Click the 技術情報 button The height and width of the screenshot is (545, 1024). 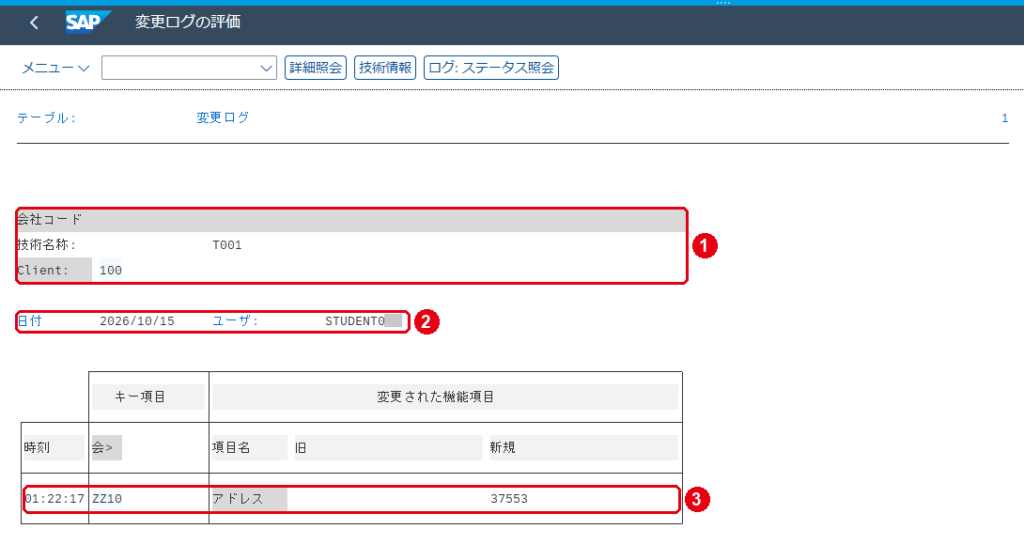tap(385, 68)
